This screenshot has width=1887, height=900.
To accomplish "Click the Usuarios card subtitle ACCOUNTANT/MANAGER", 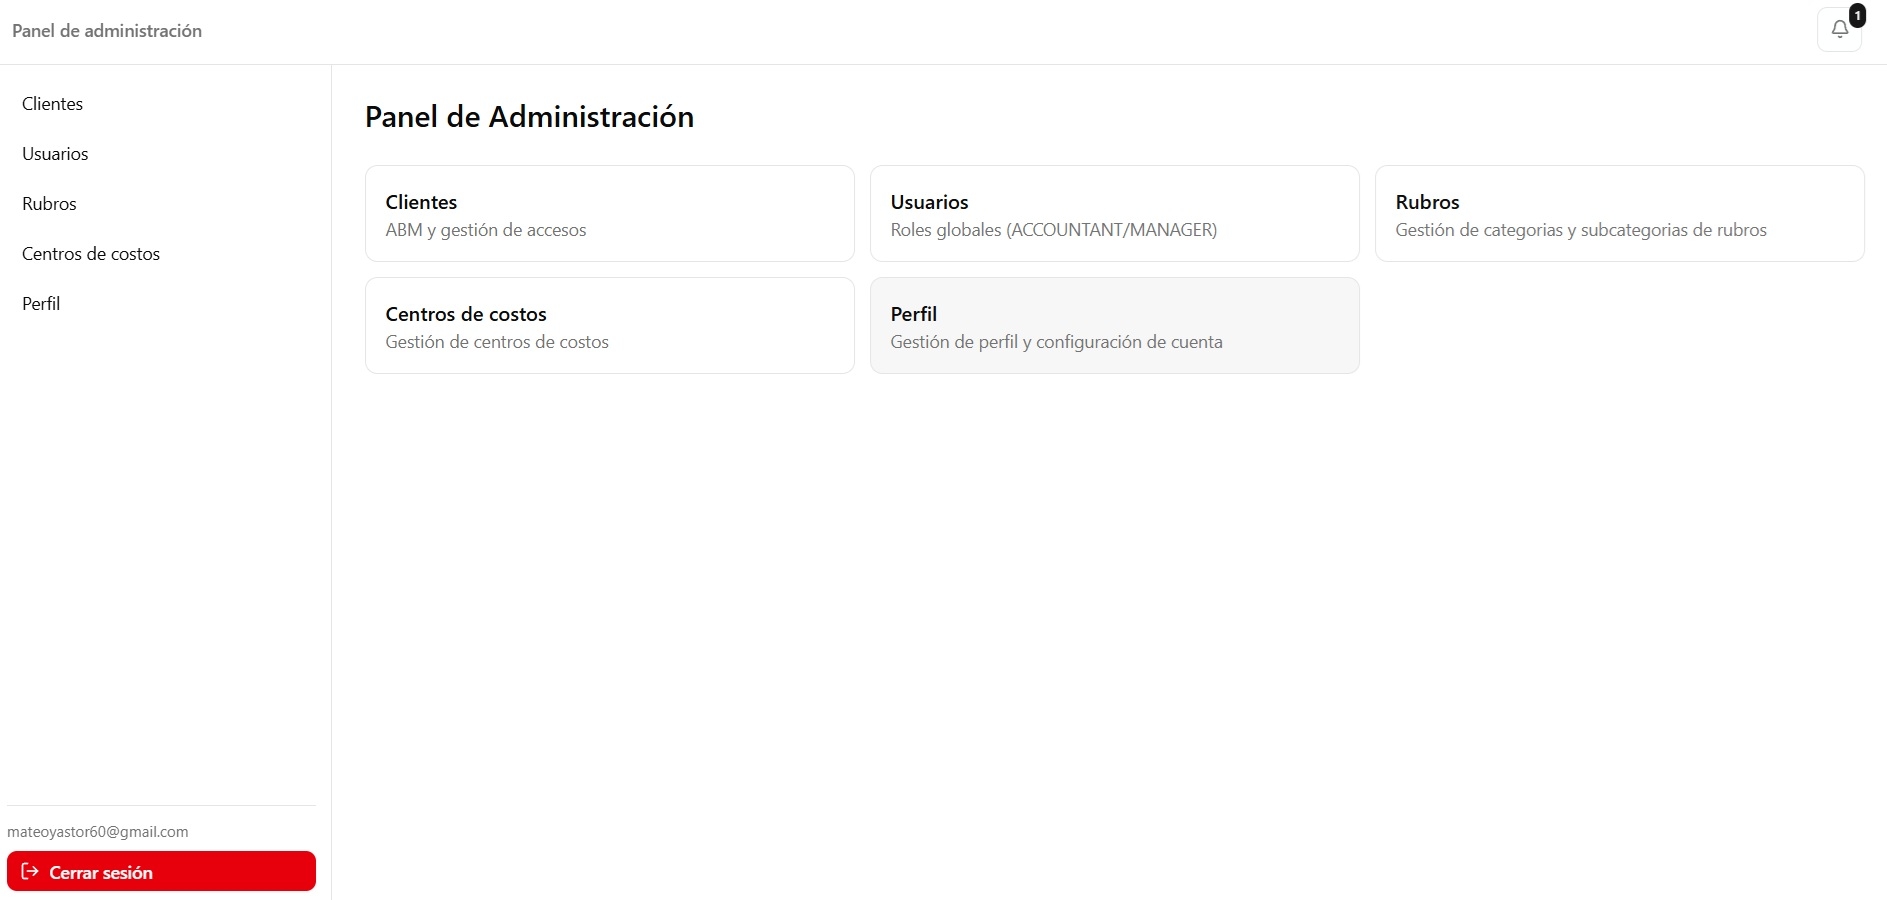I will point(1054,229).
